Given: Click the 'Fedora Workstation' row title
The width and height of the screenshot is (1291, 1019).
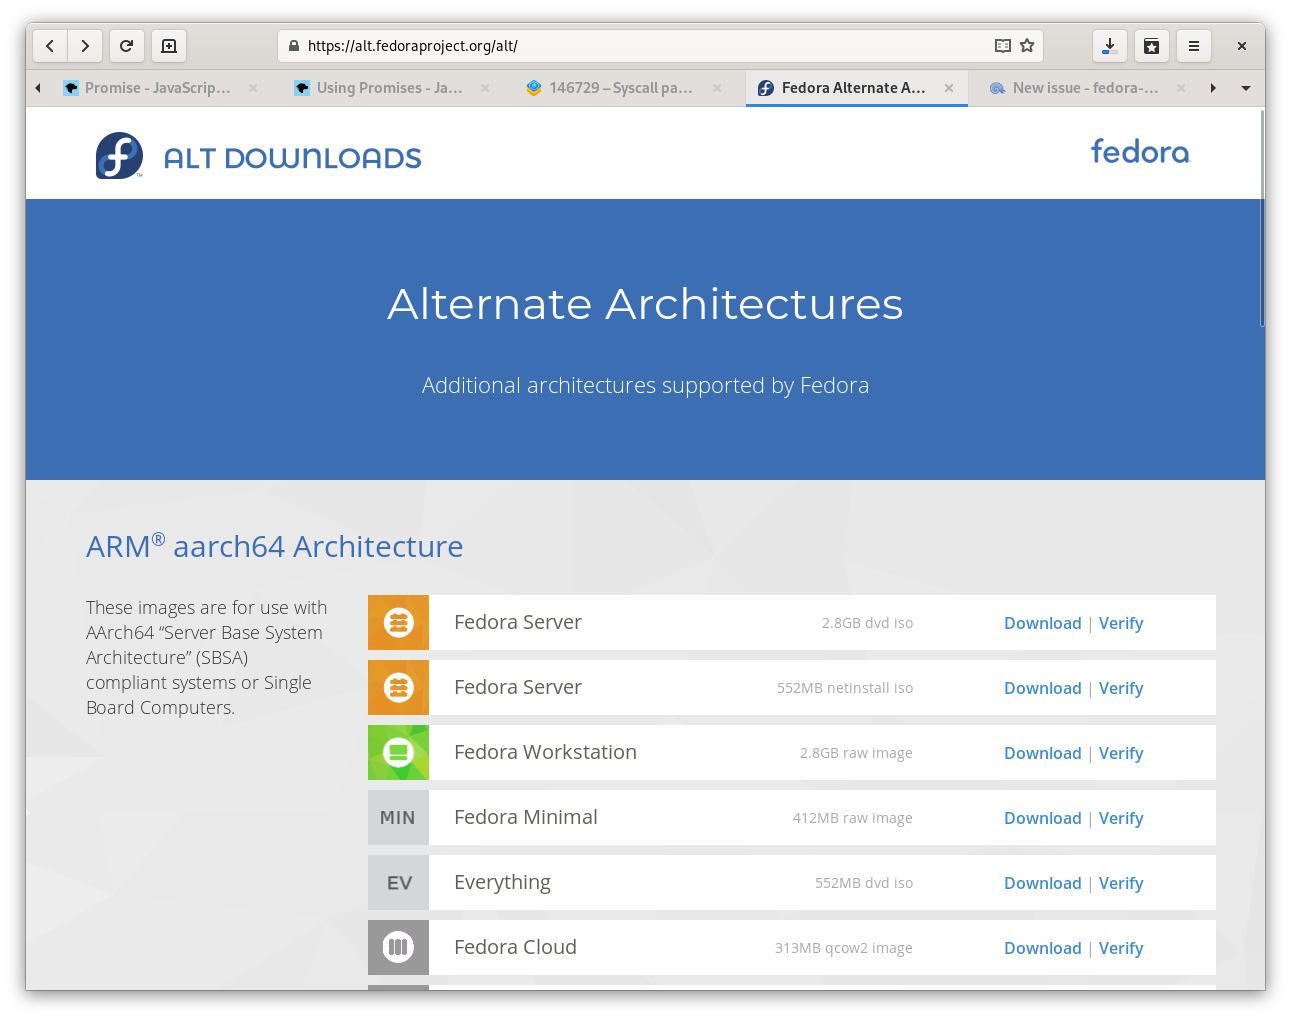Looking at the screenshot, I should click(x=545, y=752).
